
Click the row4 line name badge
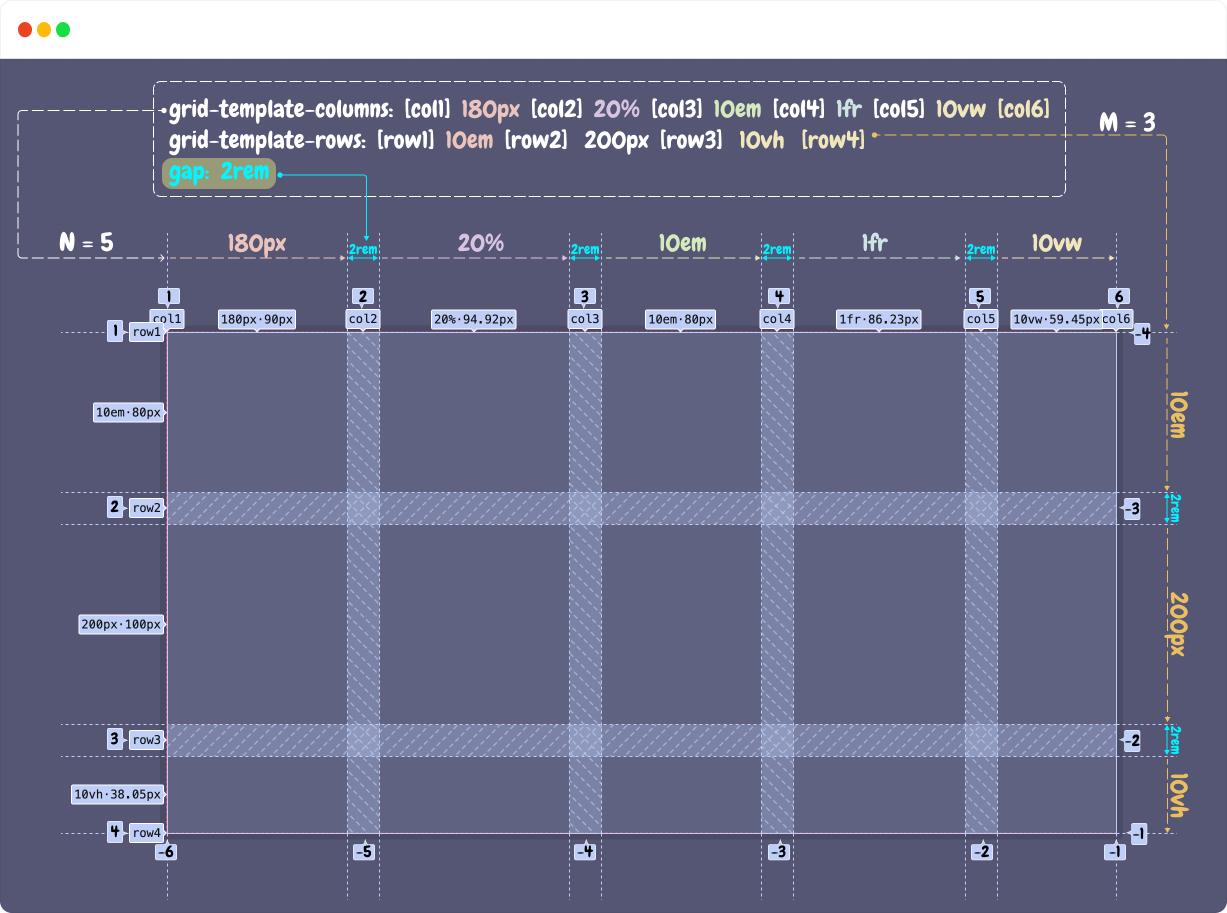point(147,833)
